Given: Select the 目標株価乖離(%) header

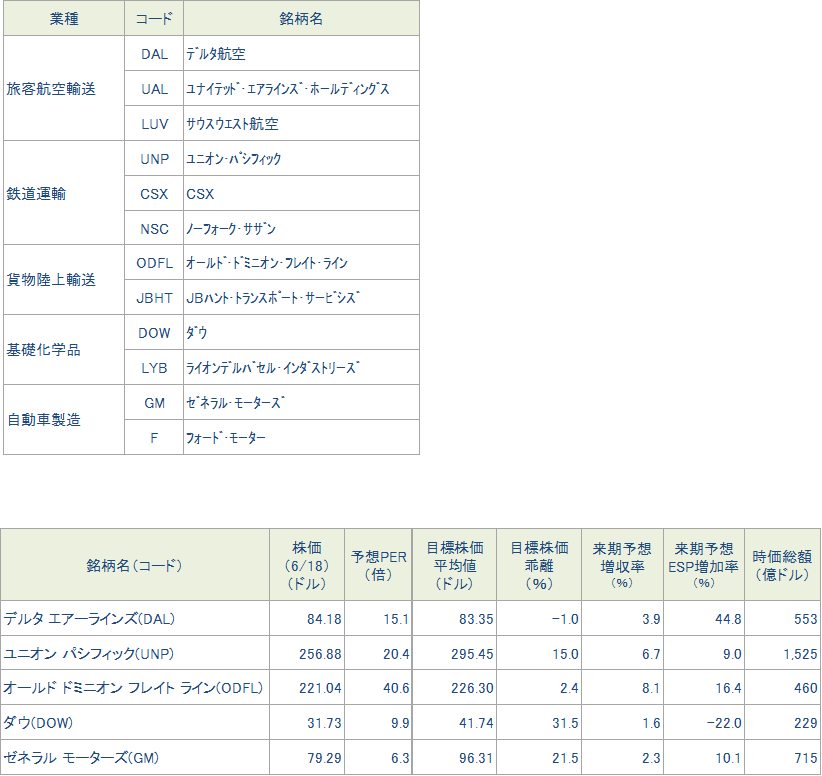Looking at the screenshot, I should pyautogui.click(x=539, y=565).
